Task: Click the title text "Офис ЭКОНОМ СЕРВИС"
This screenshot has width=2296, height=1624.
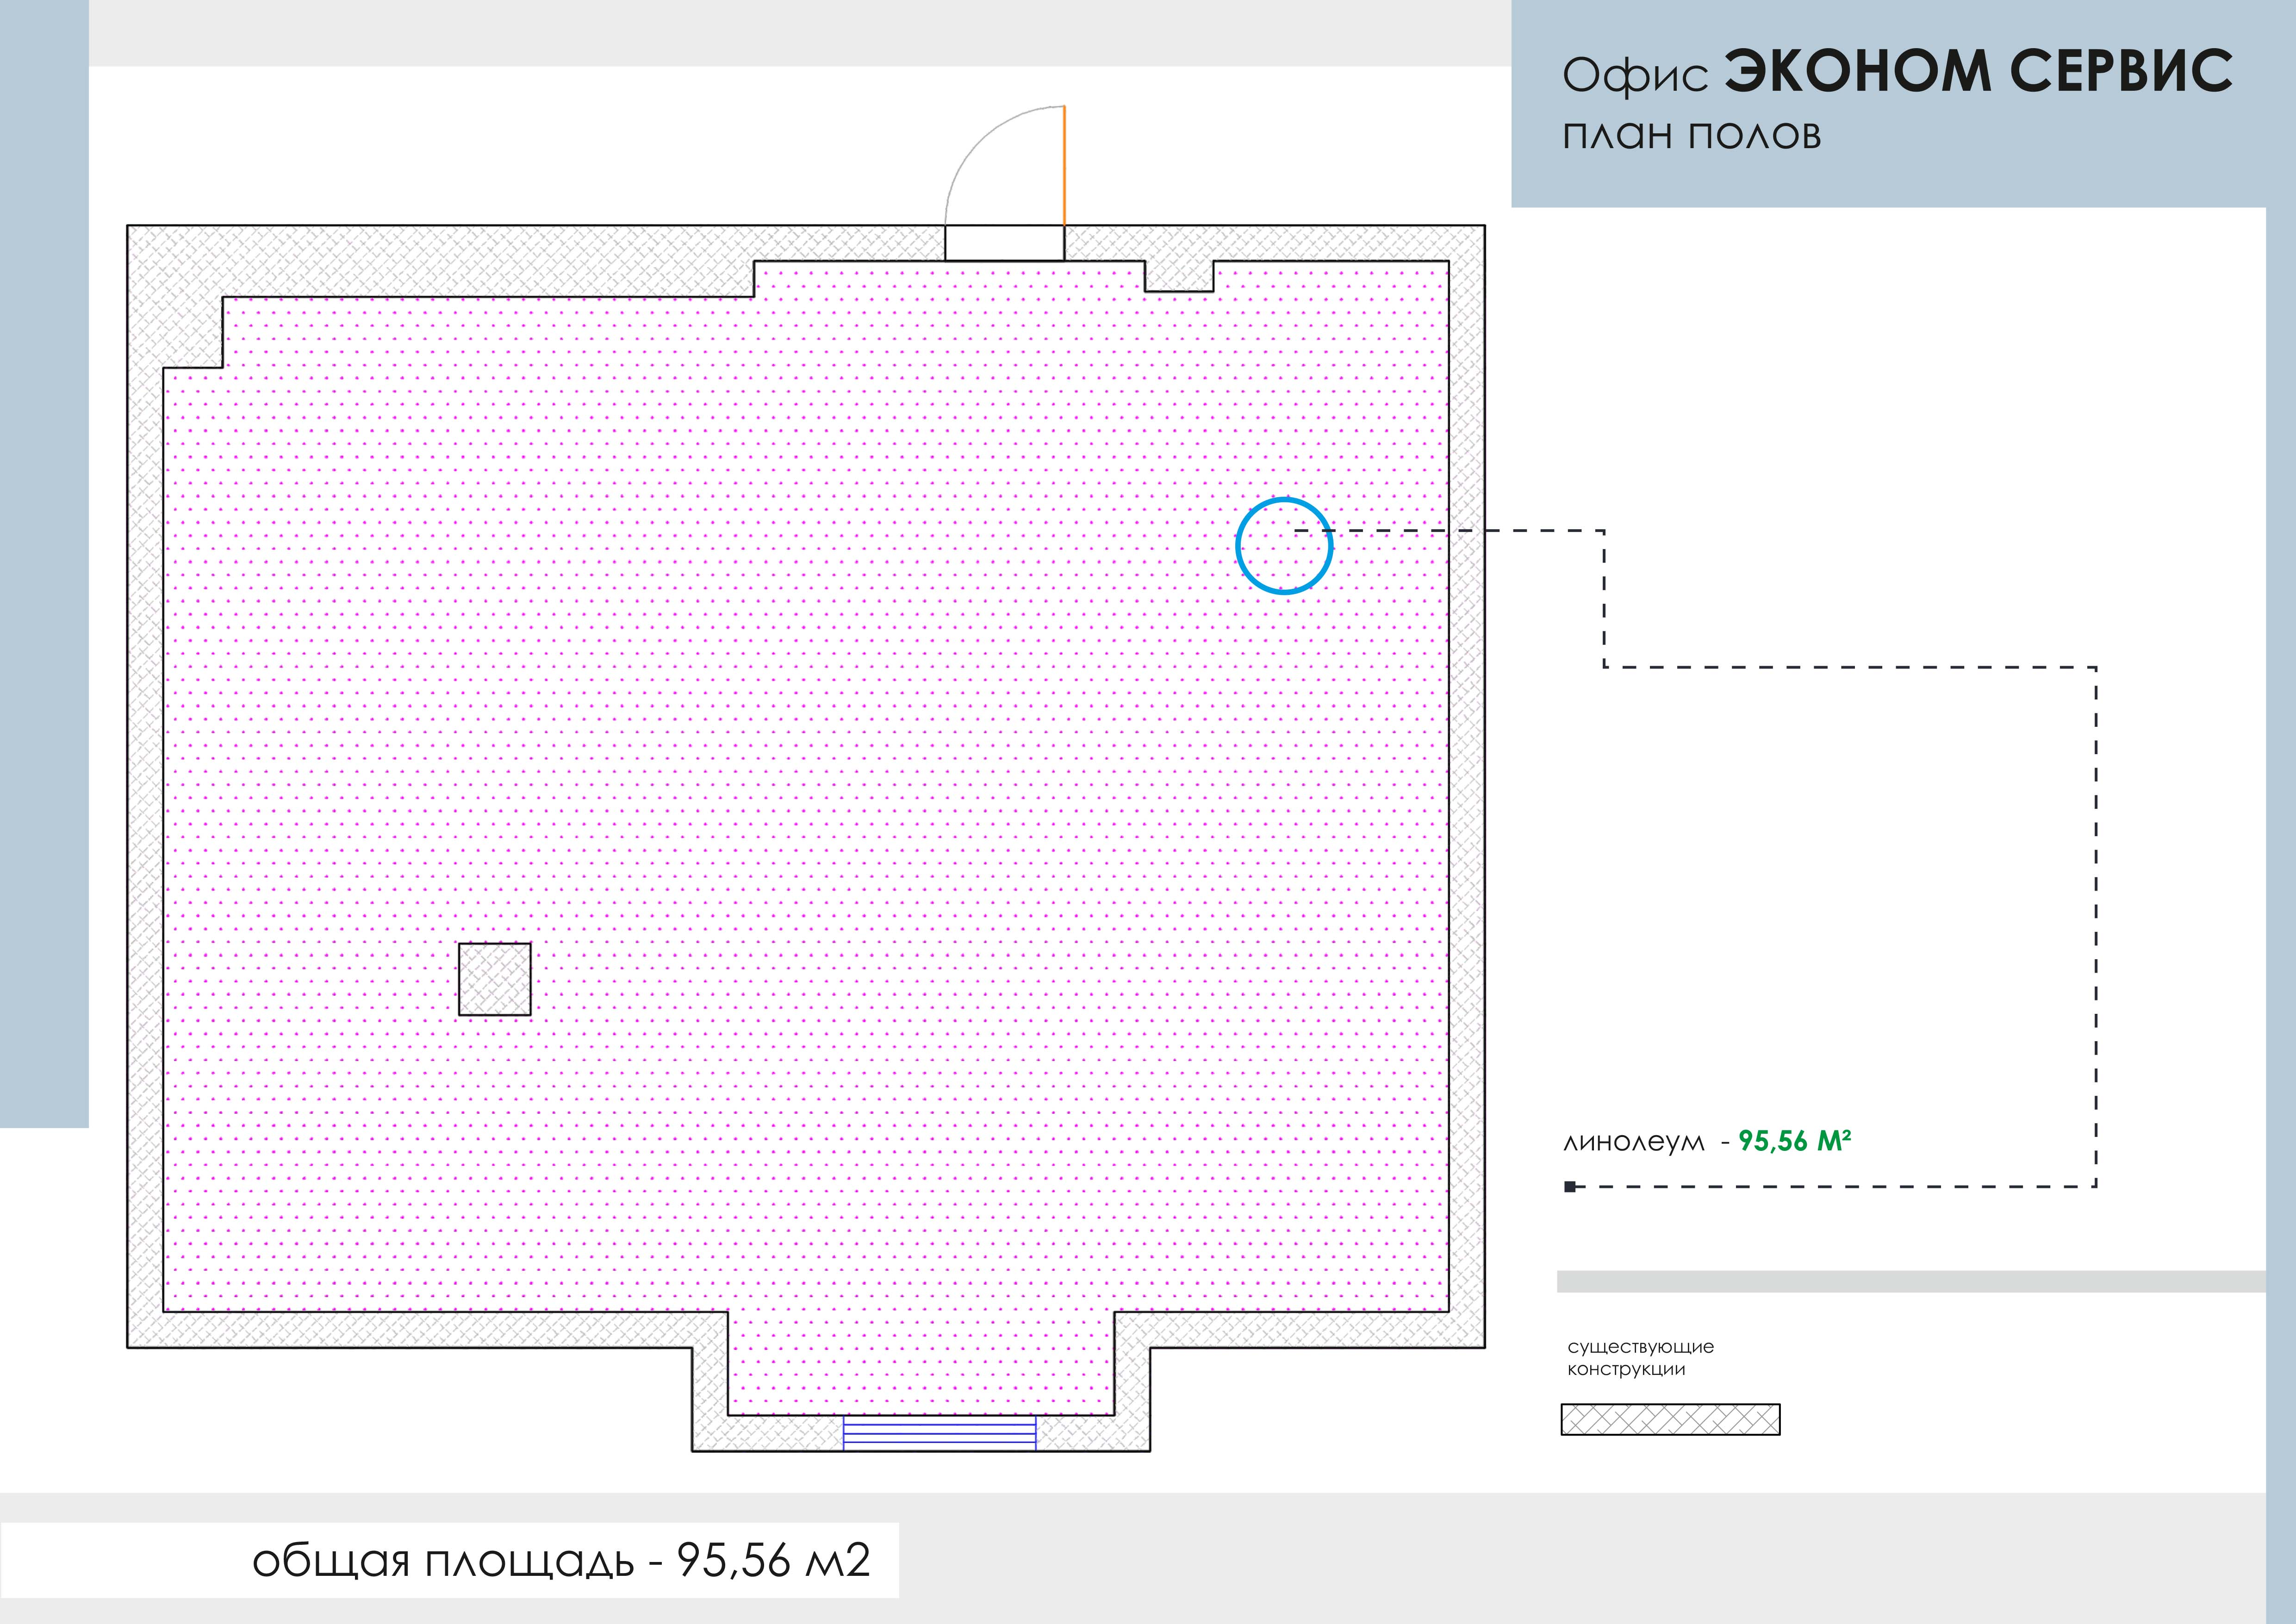Action: [x=1897, y=72]
